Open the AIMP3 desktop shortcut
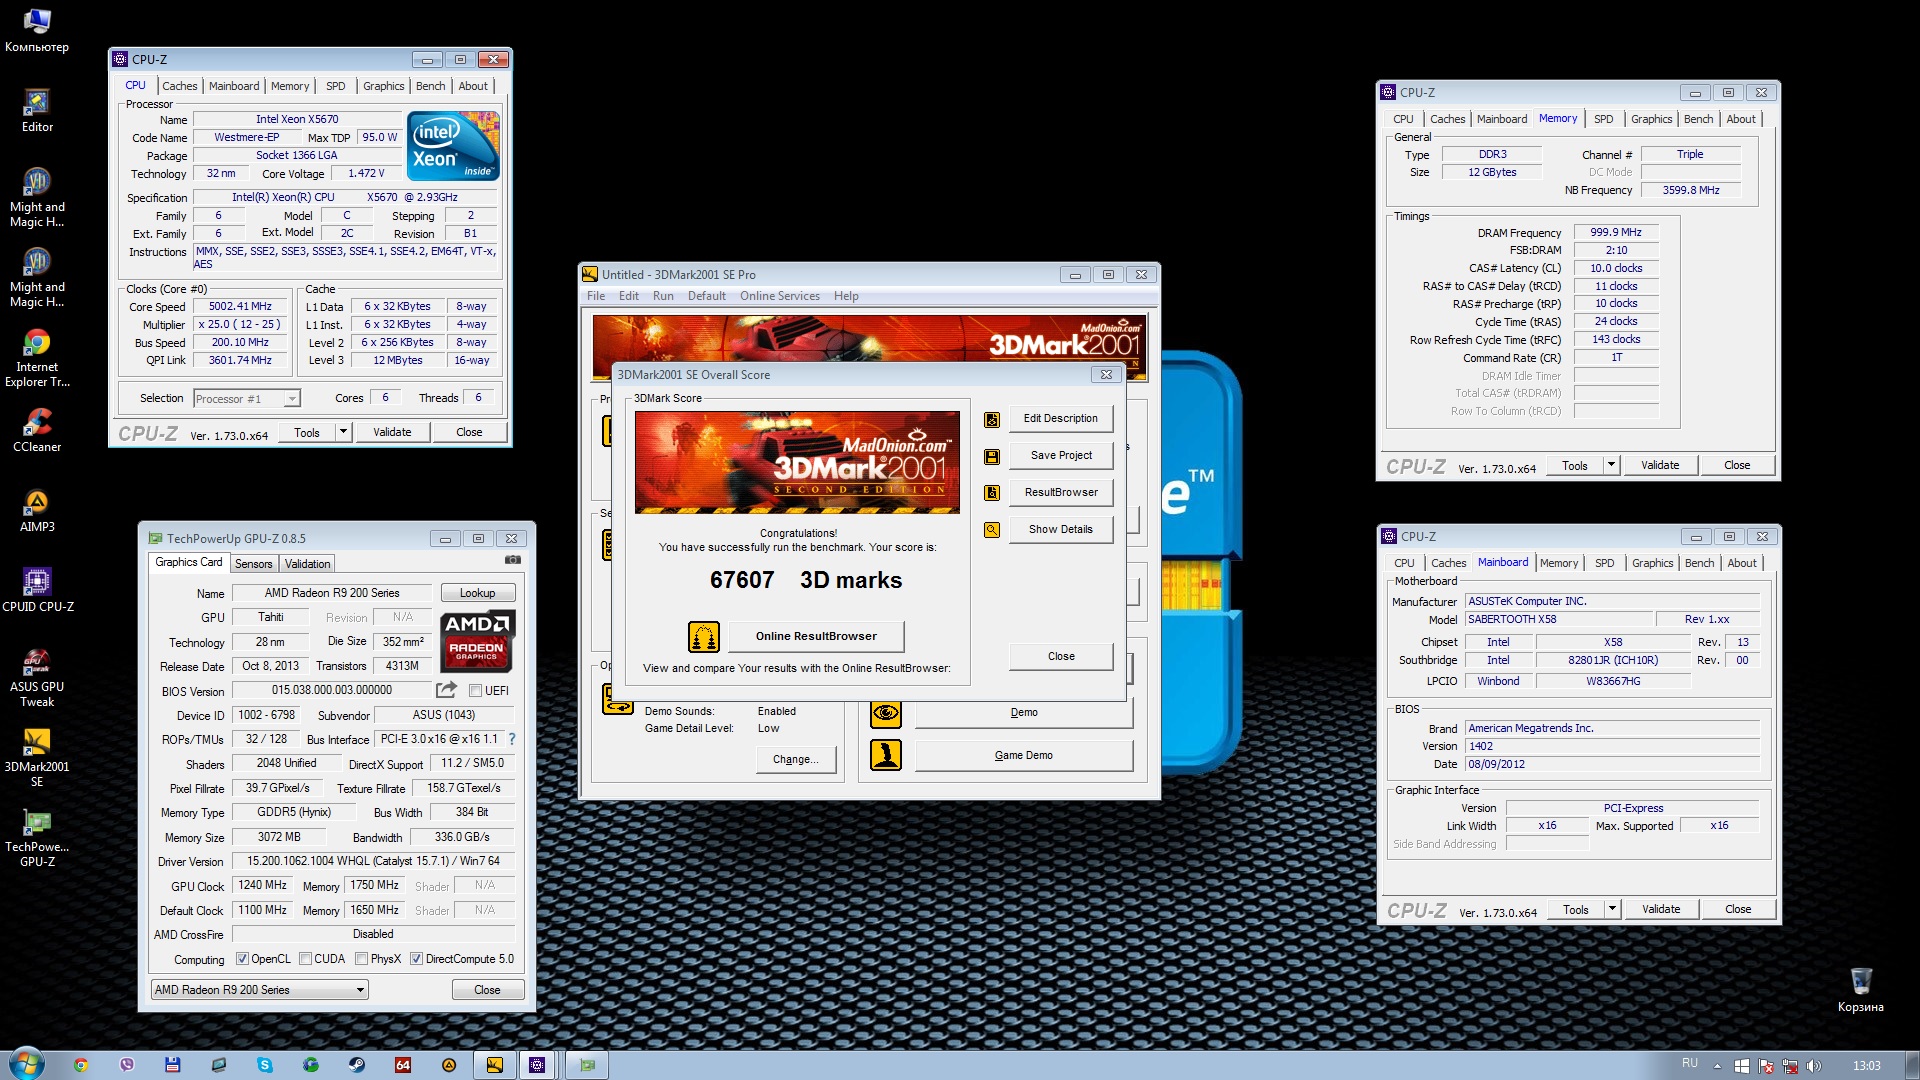The image size is (1920, 1080). [37, 510]
